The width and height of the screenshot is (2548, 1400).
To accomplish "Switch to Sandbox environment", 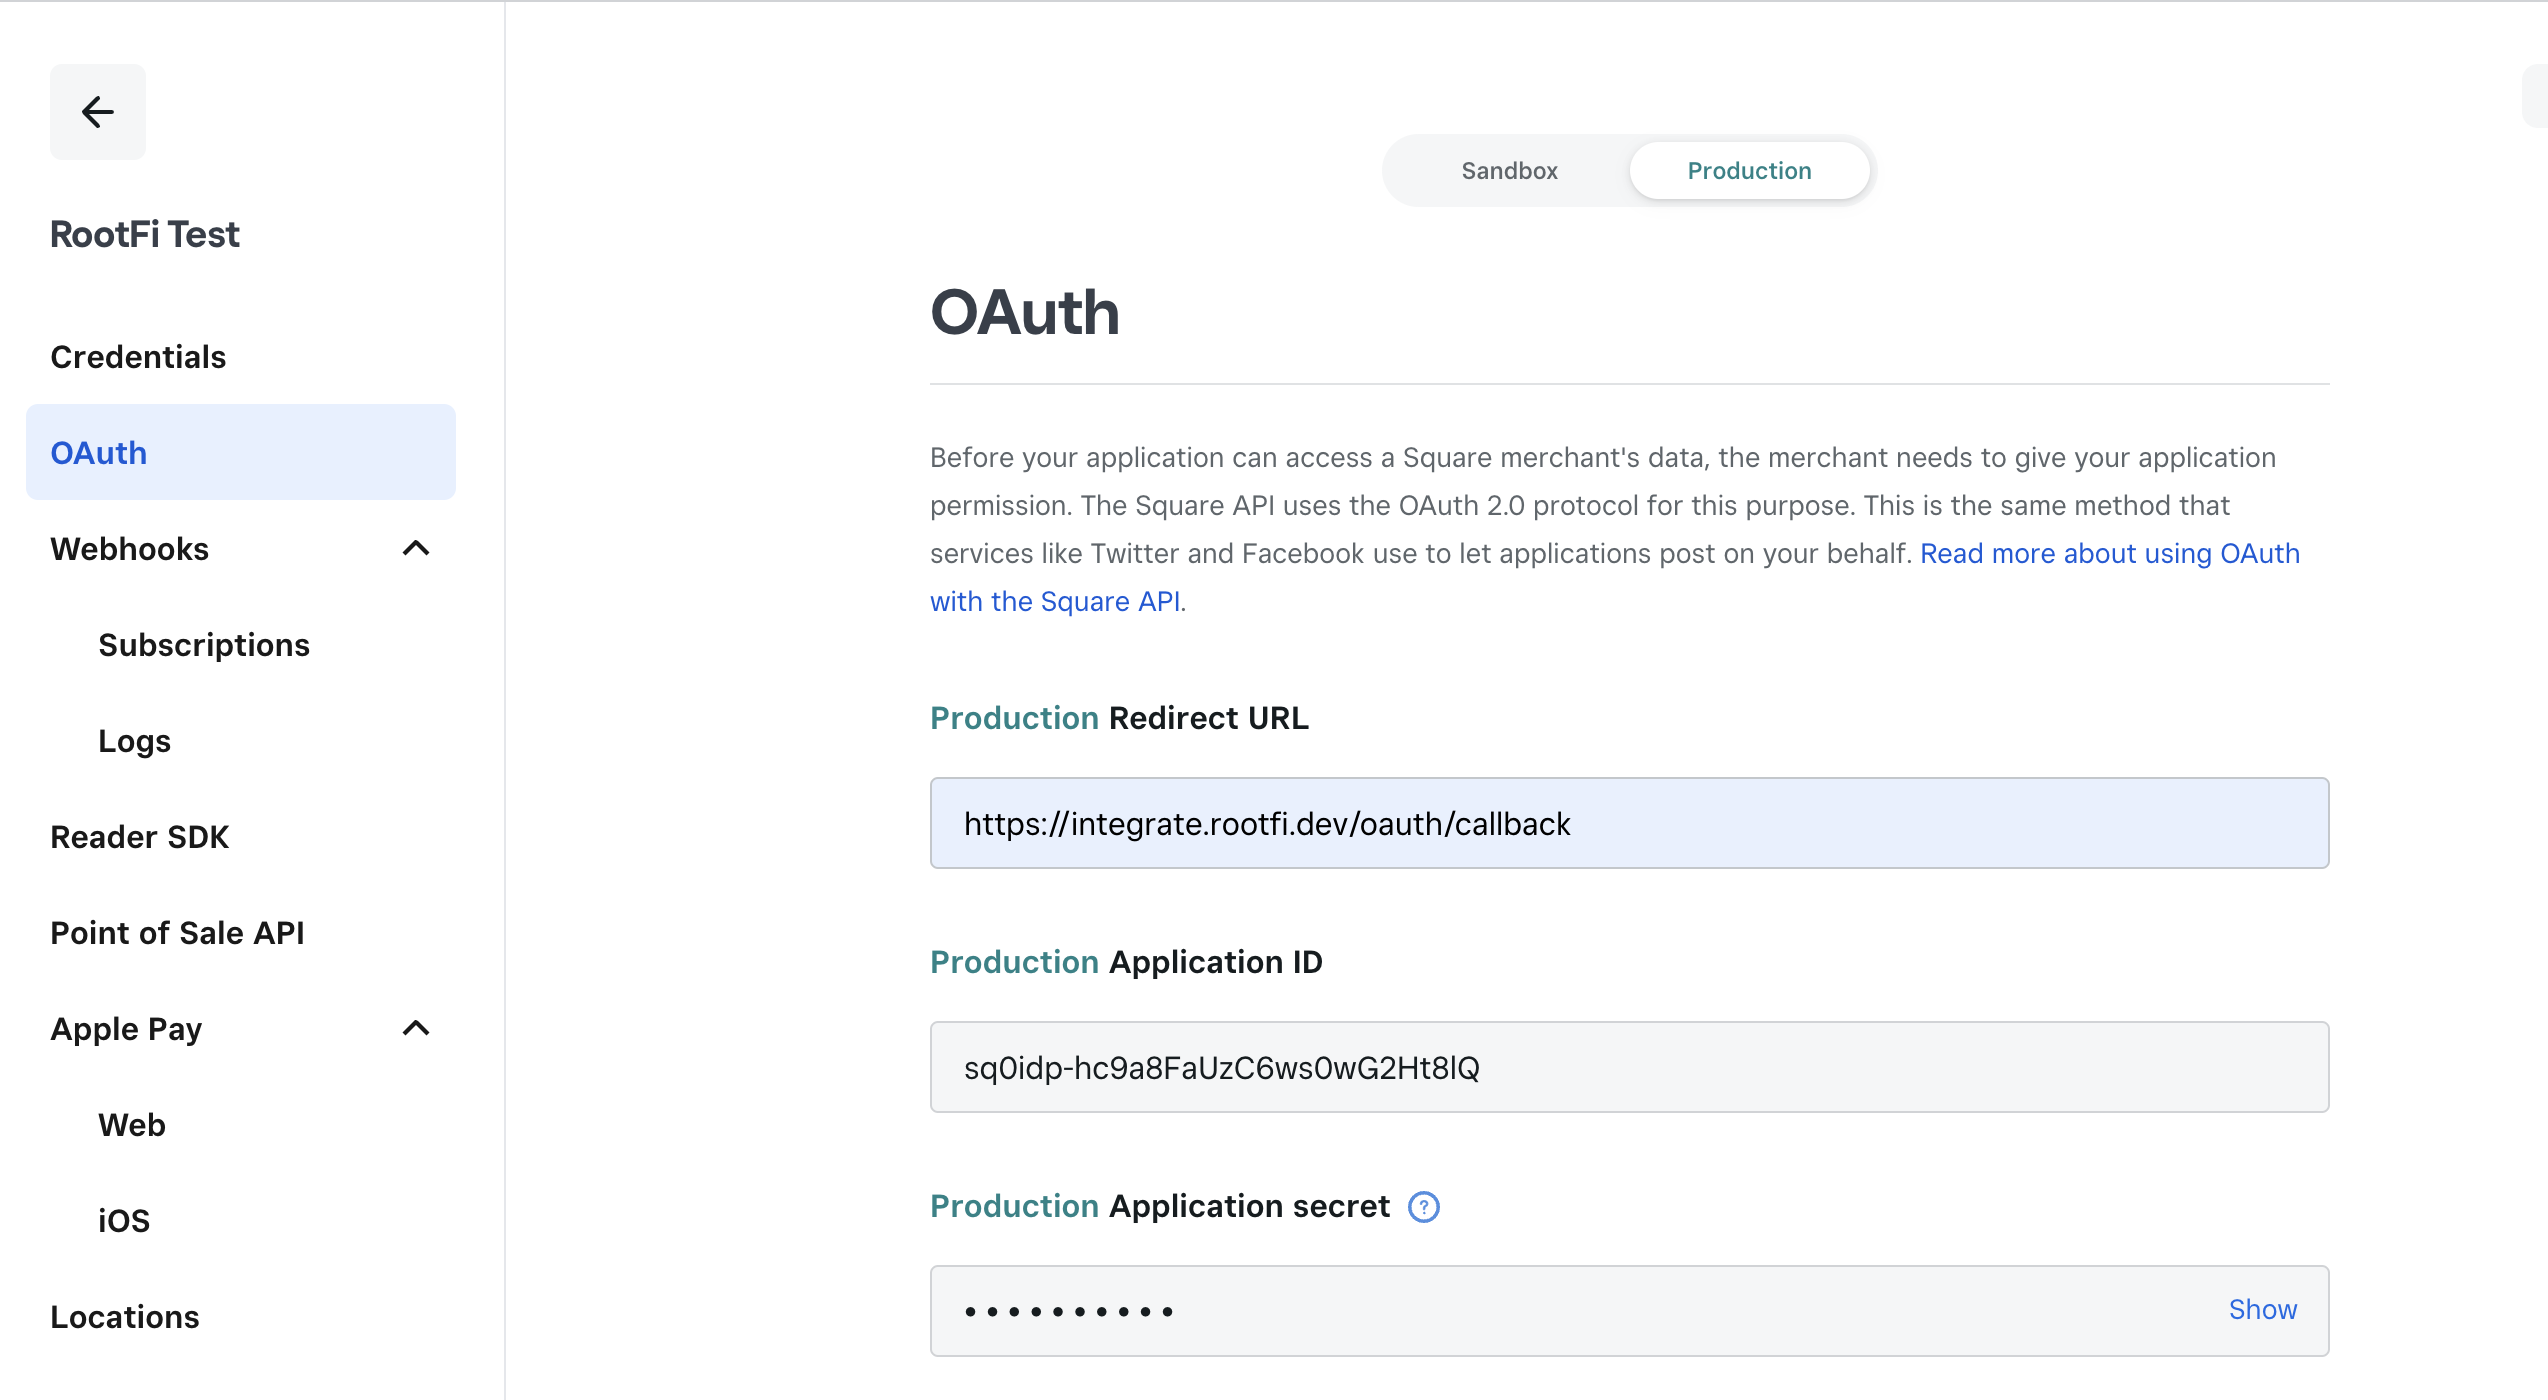I will 1509,171.
